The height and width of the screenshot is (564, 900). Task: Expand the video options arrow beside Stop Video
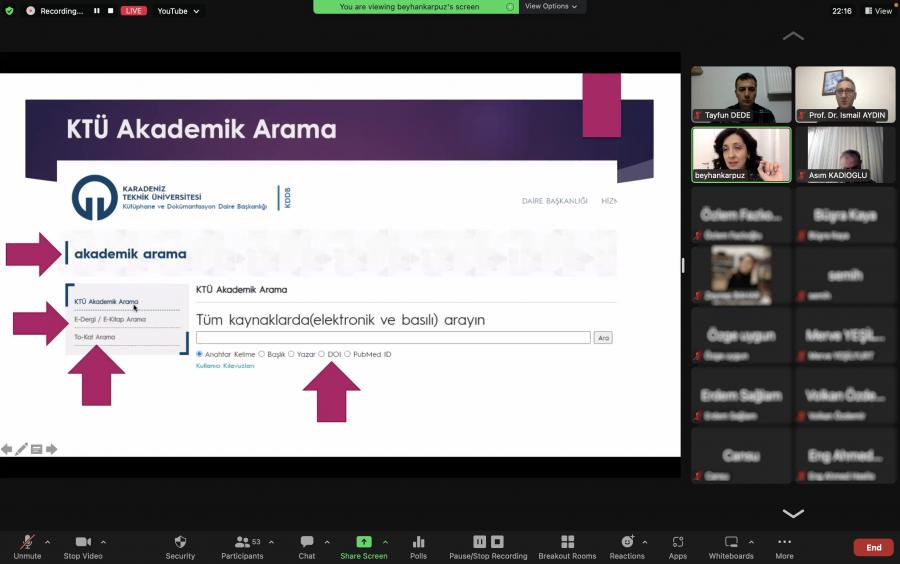click(103, 542)
